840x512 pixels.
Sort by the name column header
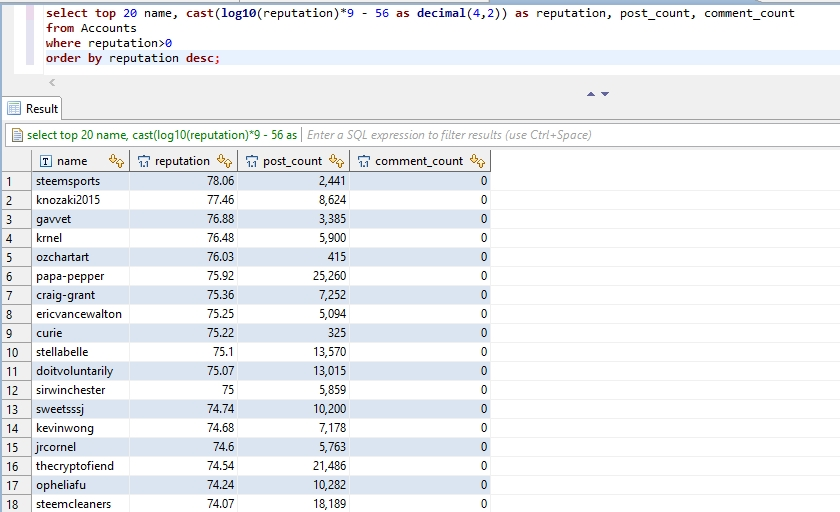coord(72,161)
